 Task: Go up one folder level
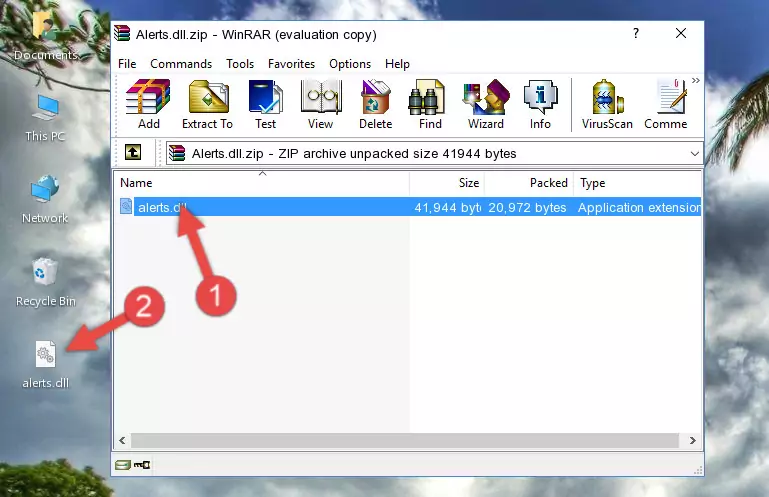[133, 153]
